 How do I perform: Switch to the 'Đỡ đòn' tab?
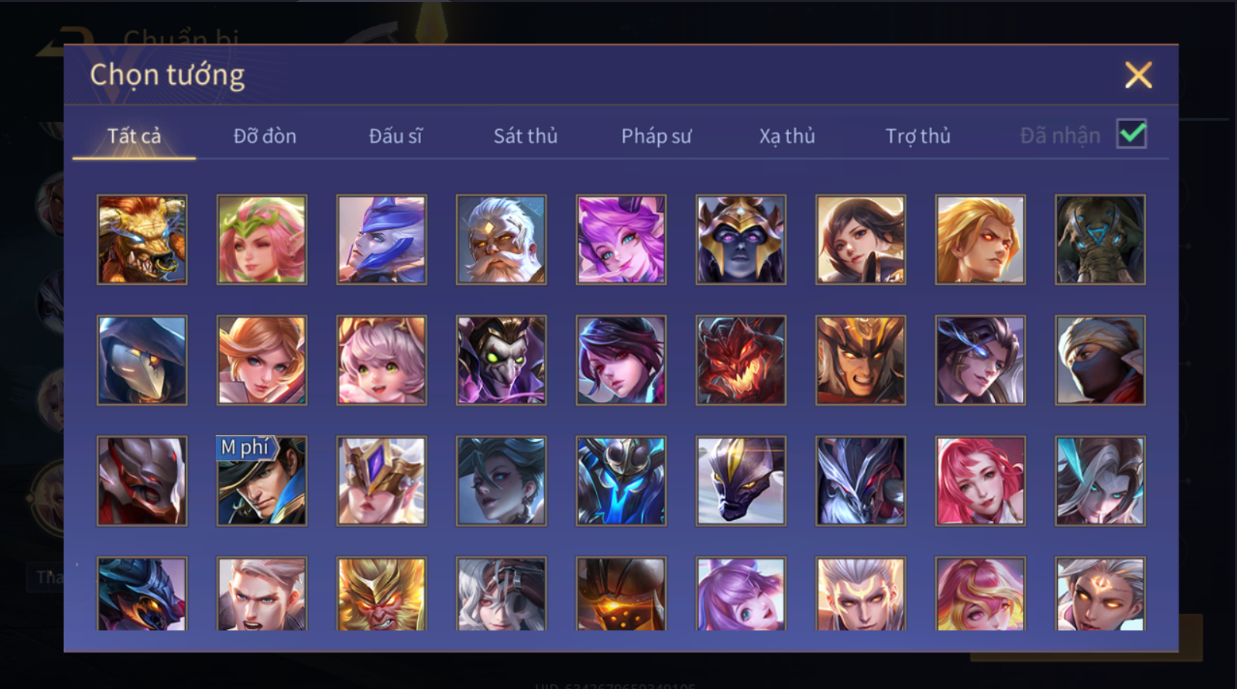tap(265, 136)
